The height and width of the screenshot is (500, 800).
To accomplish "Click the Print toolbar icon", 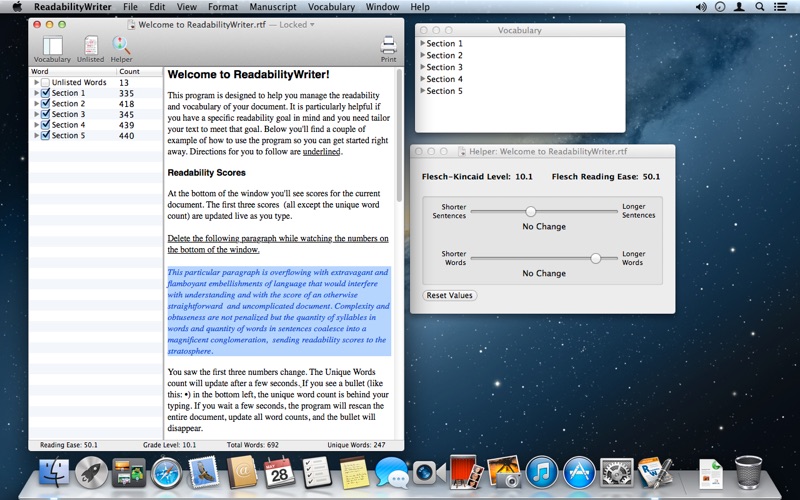I will pos(388,49).
